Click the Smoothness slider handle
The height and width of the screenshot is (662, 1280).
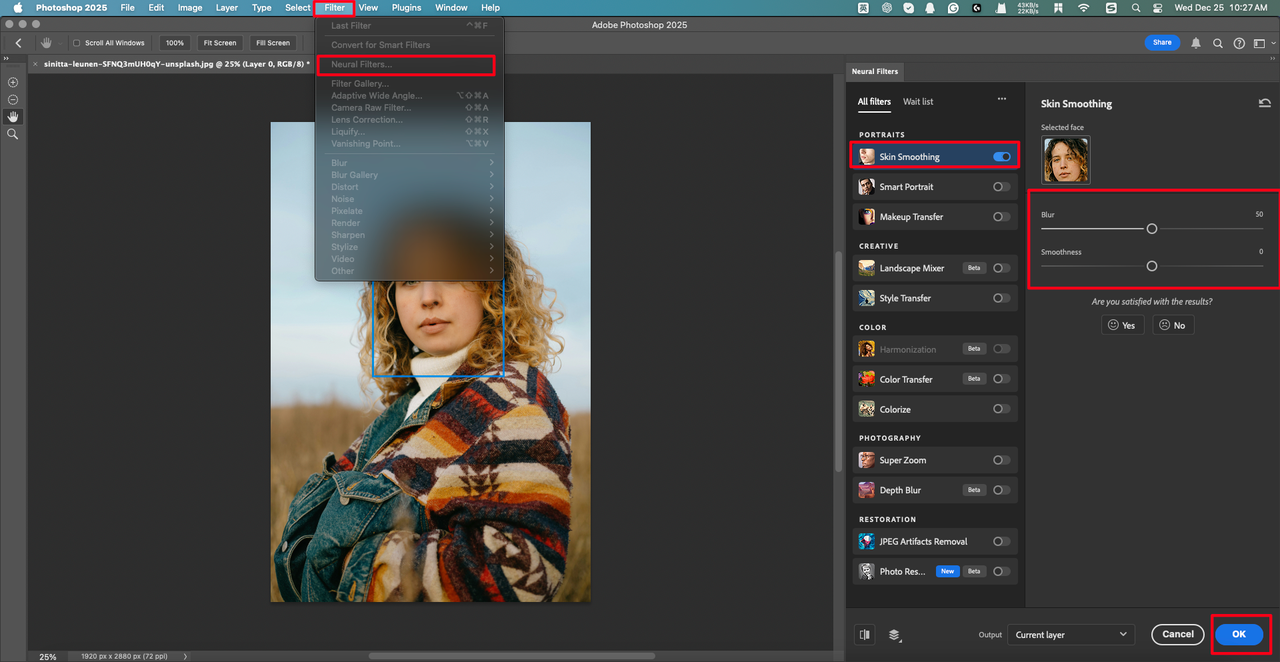tap(1152, 266)
